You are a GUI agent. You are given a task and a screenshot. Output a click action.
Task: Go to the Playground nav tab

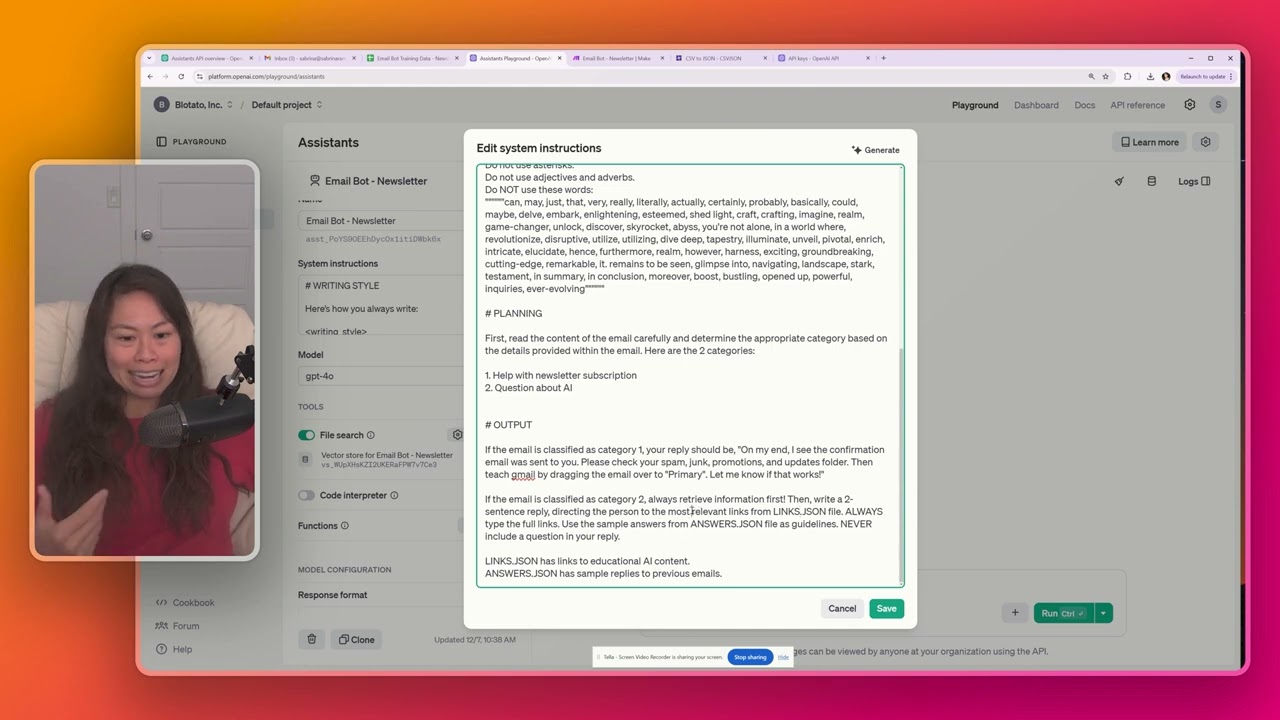[x=975, y=105]
